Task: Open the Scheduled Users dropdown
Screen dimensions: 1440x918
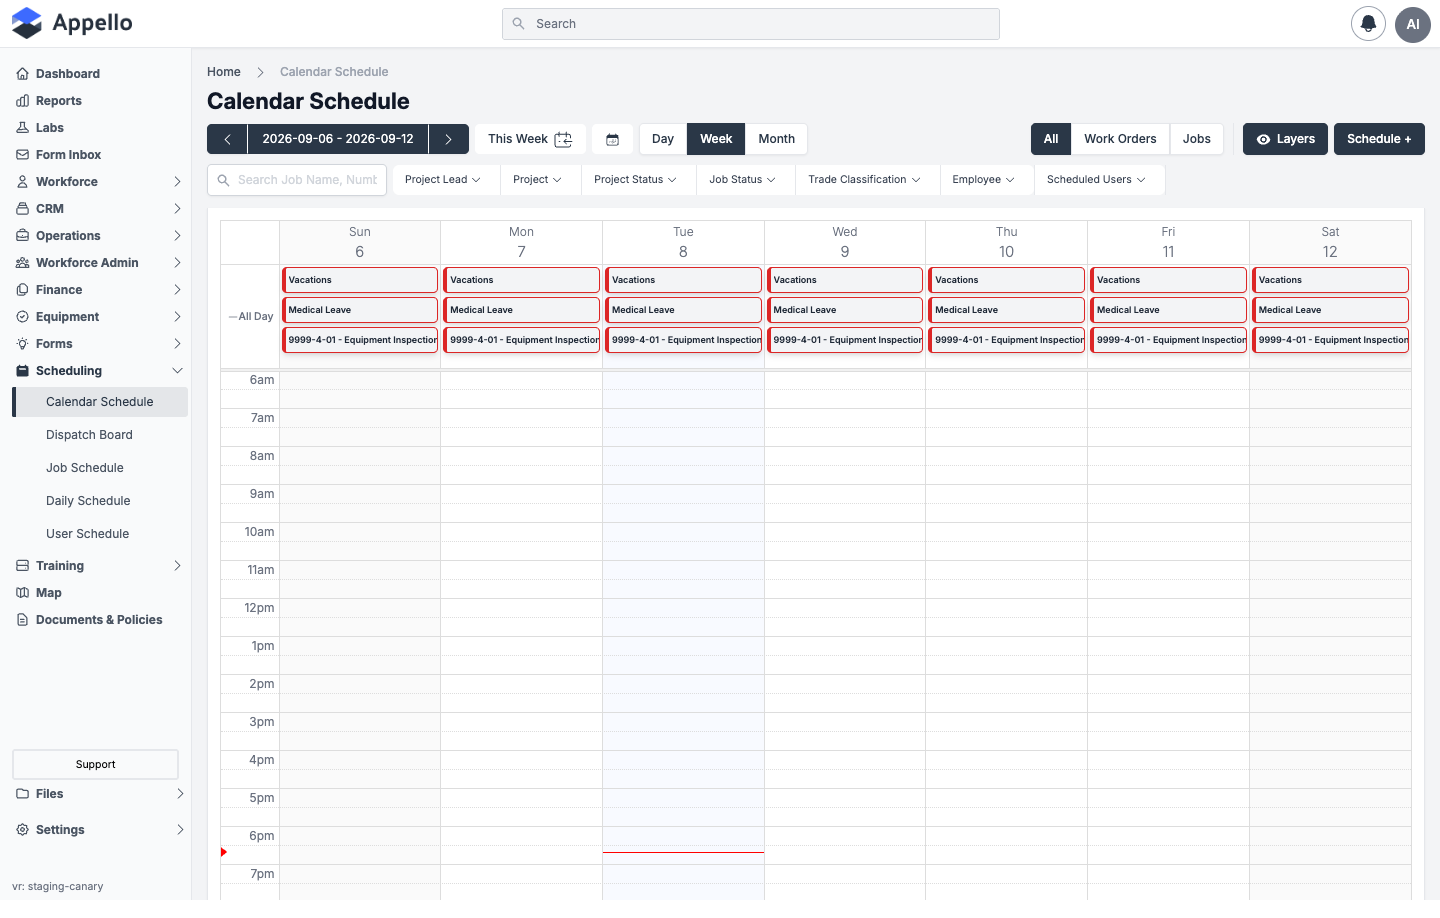Action: click(1096, 180)
